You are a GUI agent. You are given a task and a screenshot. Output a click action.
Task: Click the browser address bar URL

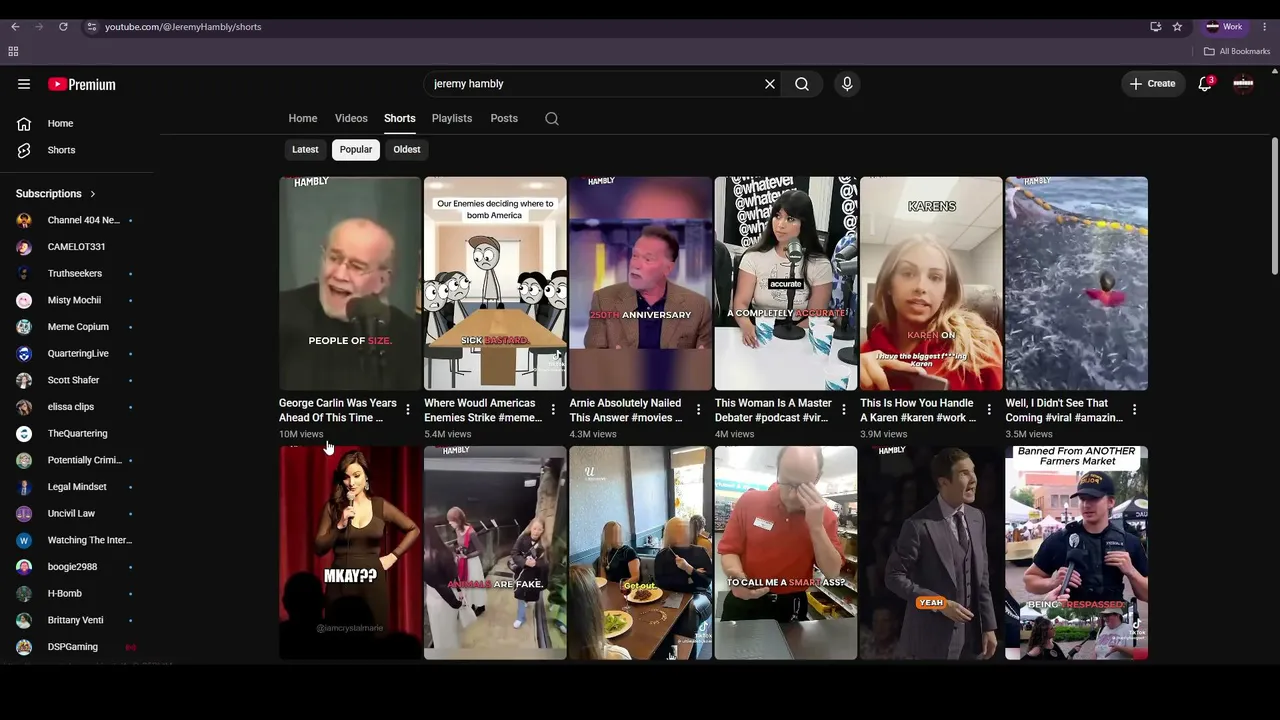183,27
